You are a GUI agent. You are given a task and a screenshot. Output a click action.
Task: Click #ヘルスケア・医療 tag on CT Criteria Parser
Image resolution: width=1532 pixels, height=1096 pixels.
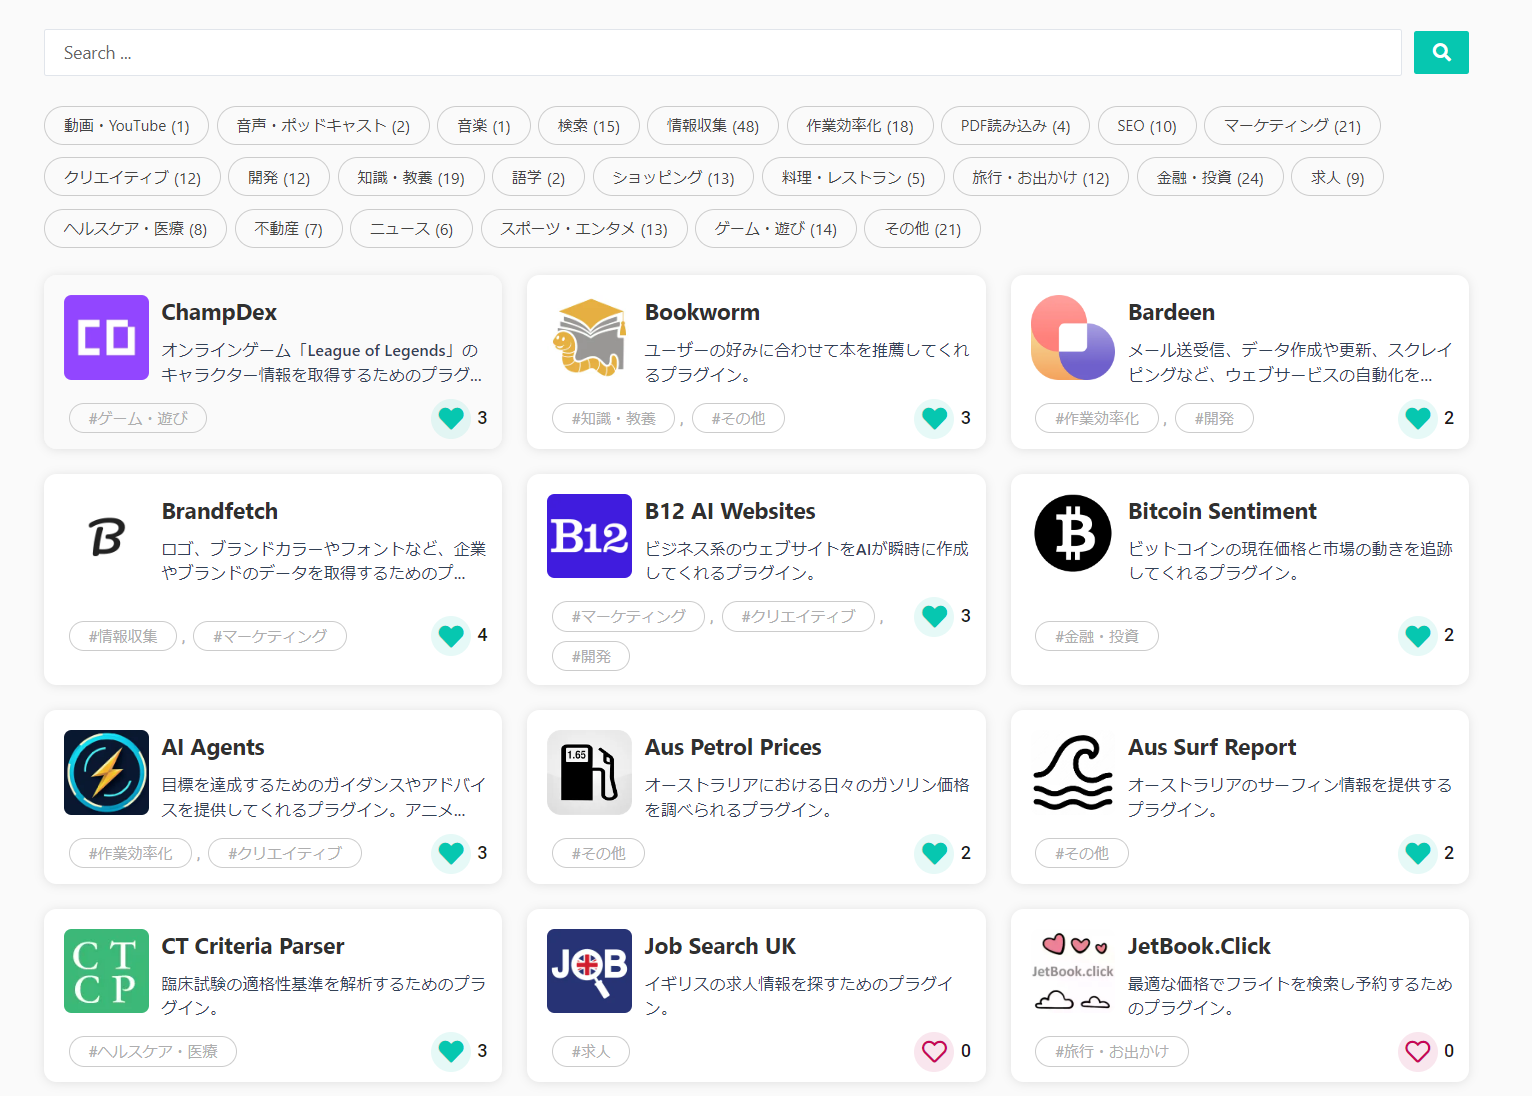[x=153, y=1051]
